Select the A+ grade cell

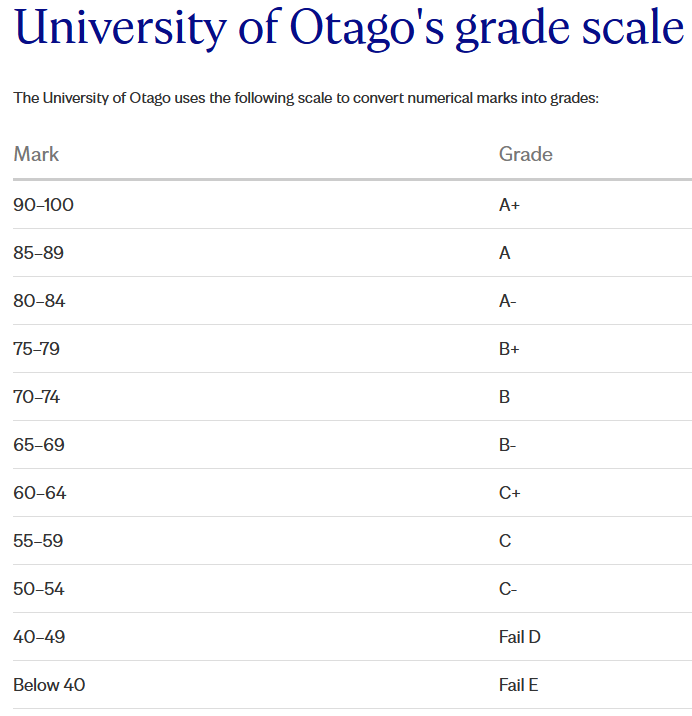pos(509,205)
